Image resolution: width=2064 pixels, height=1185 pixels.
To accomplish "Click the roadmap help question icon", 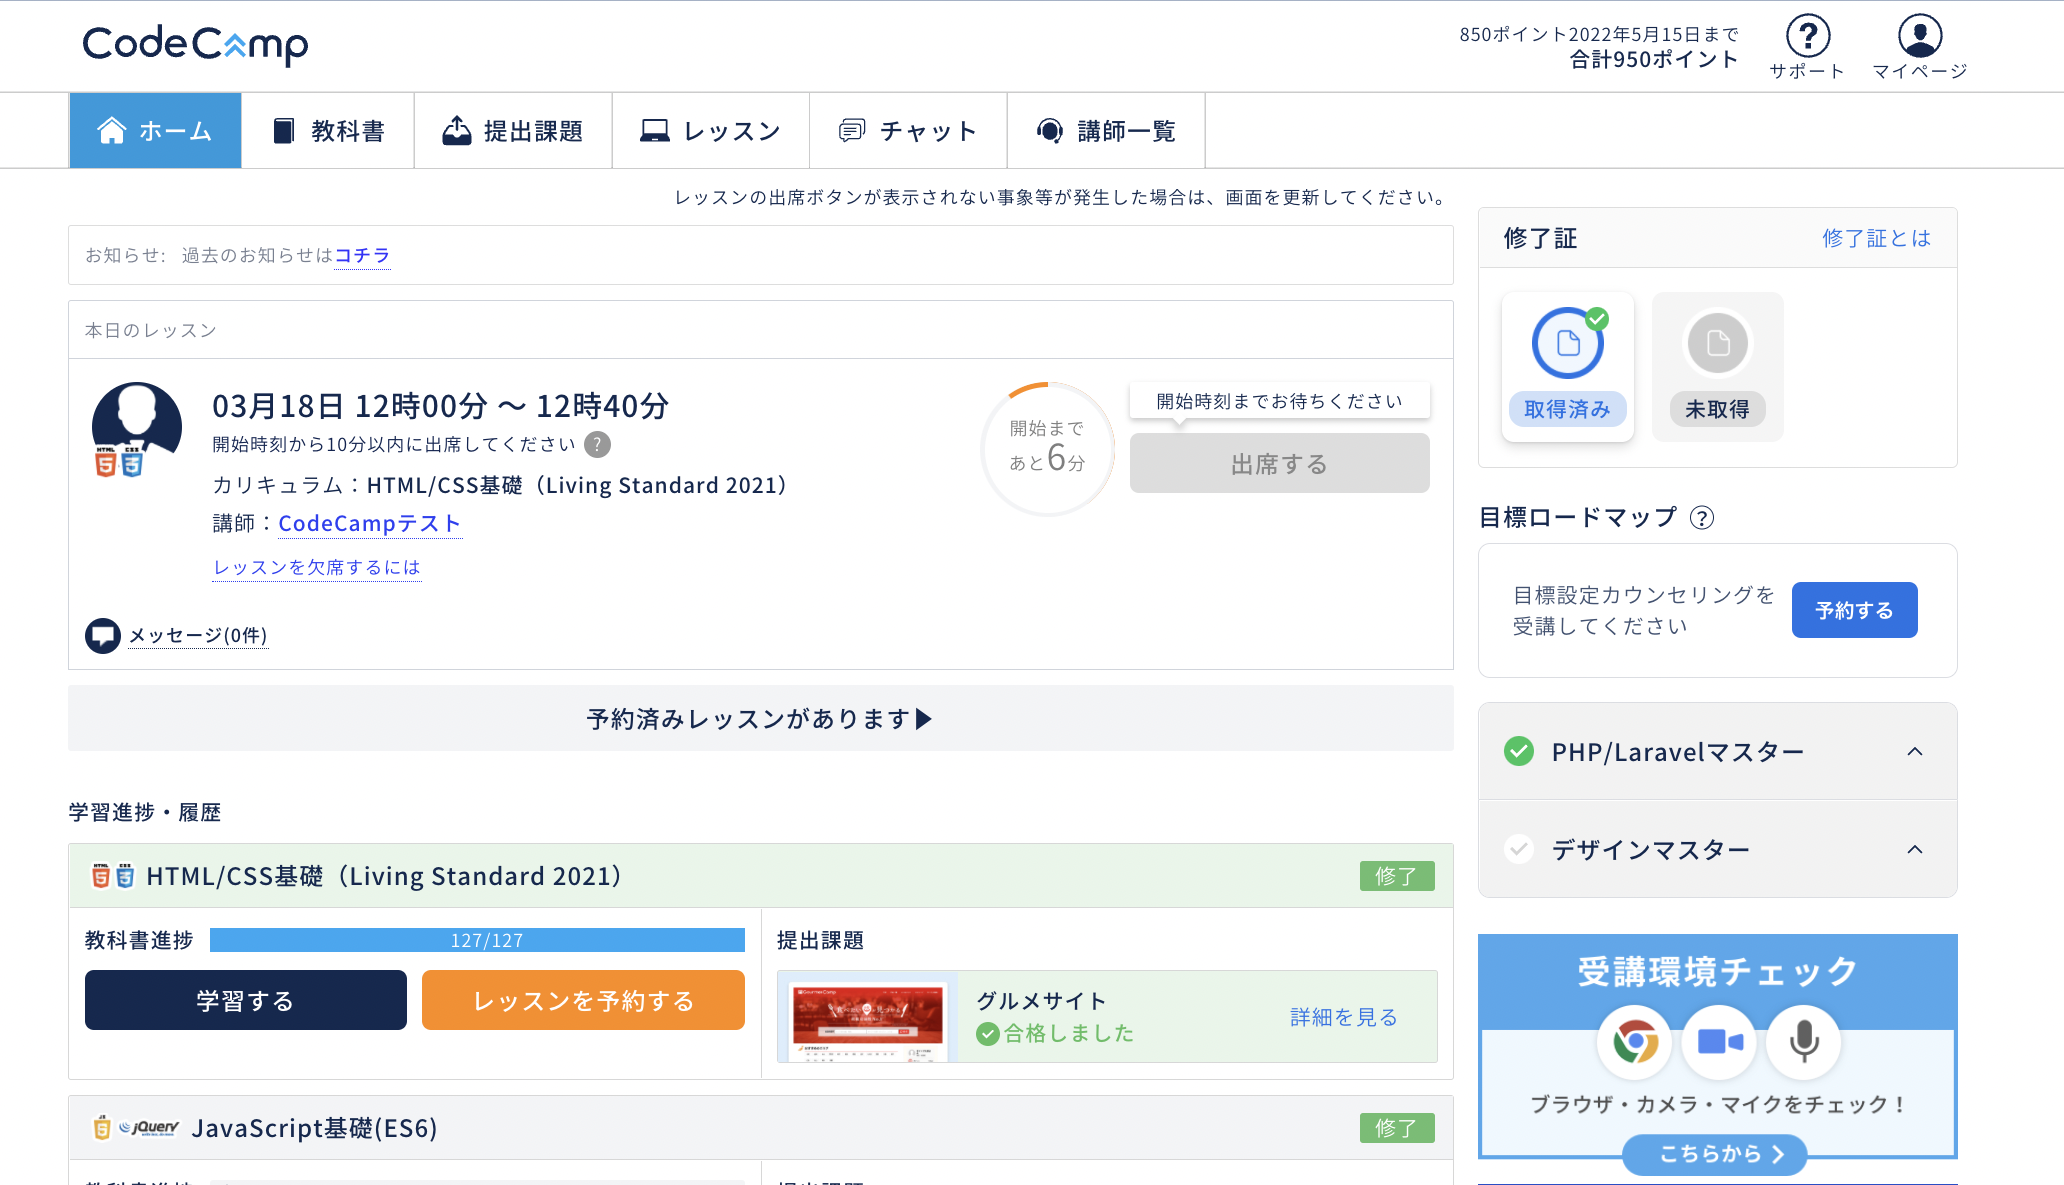I will click(1701, 518).
